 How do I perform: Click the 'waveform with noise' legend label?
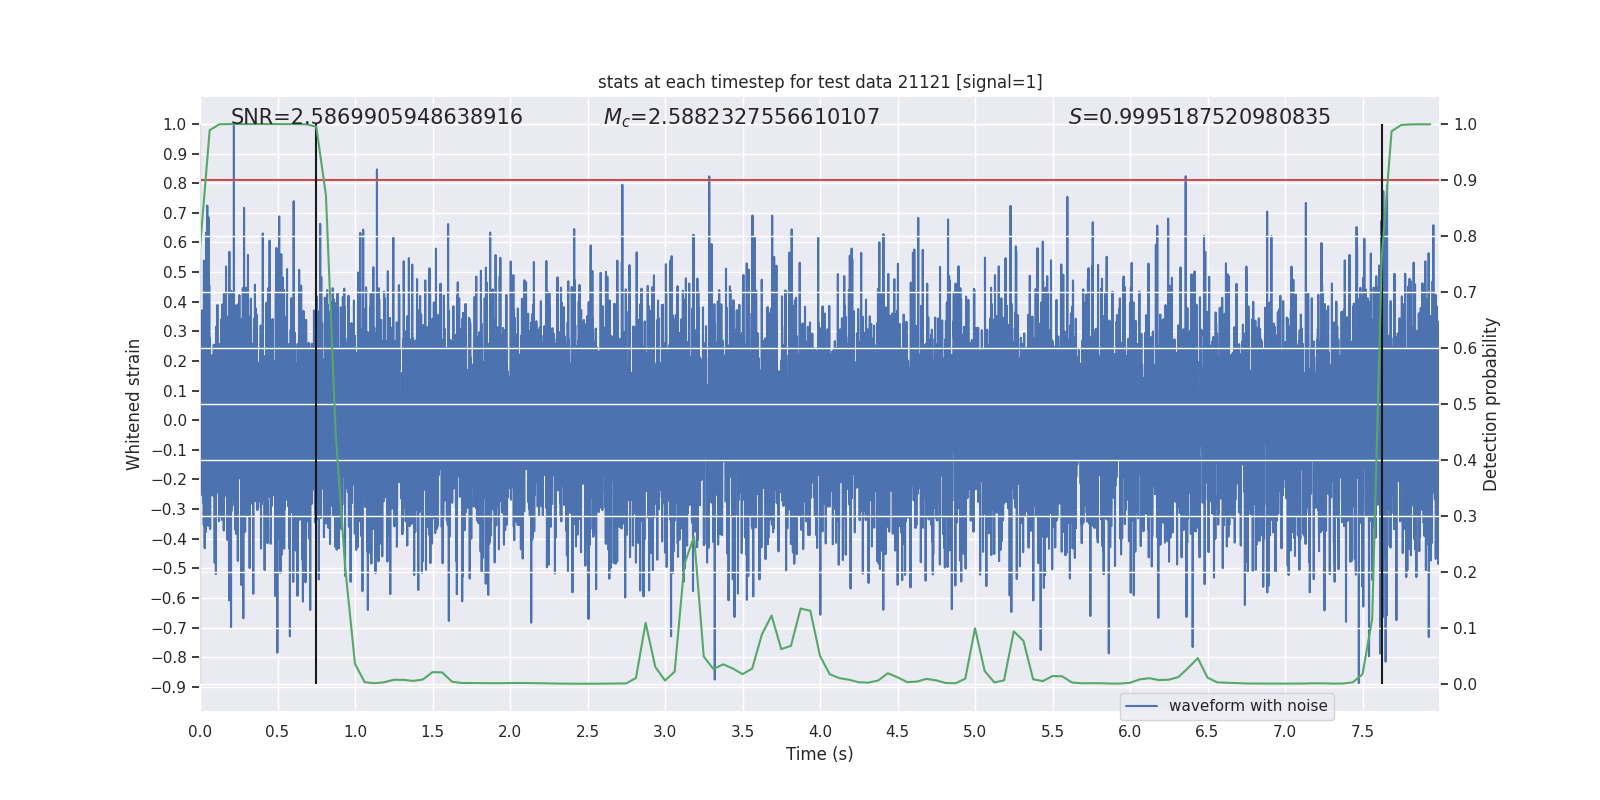[1248, 706]
